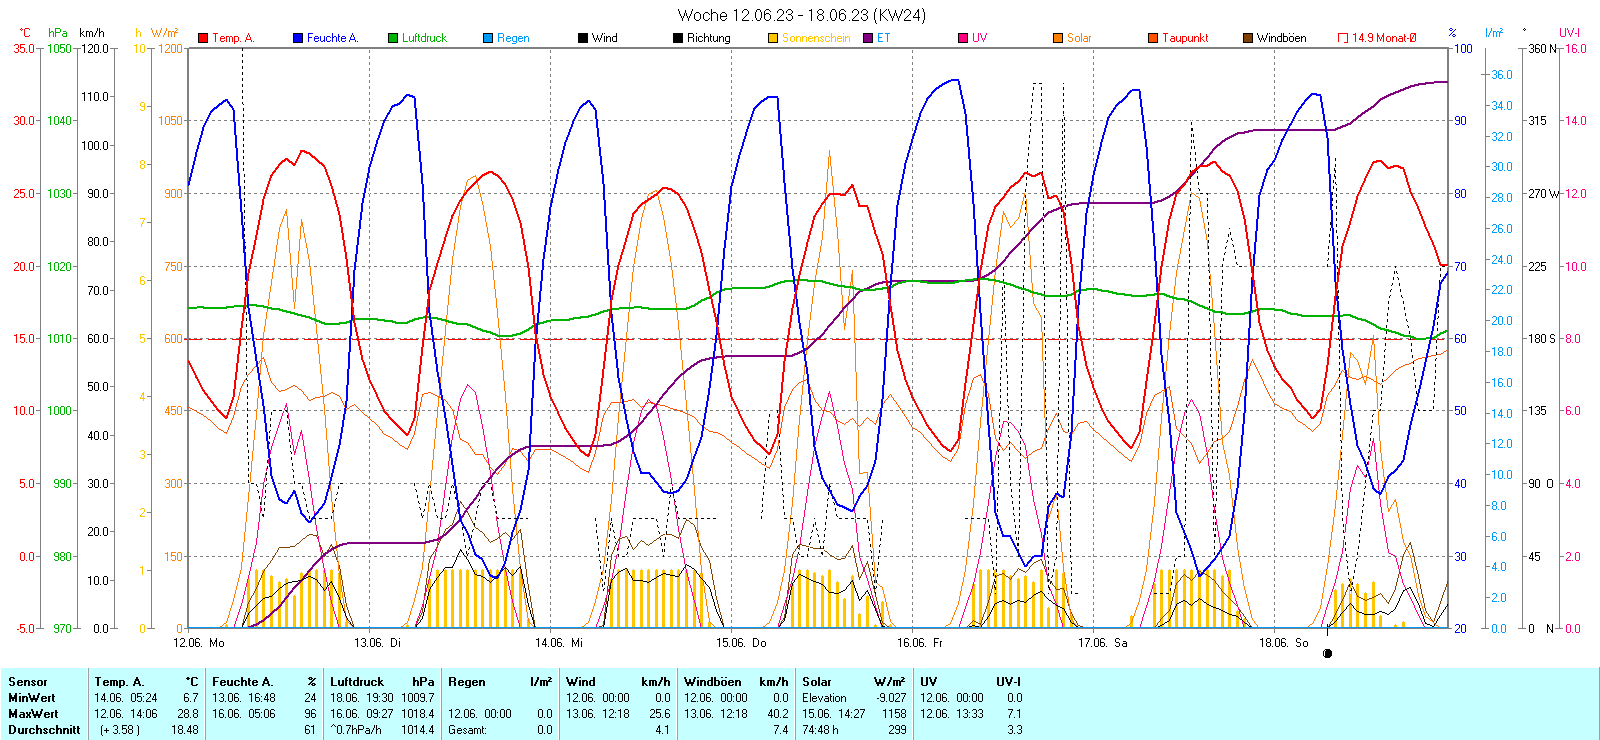Click the magenta UV legend square
The height and width of the screenshot is (740, 1600).
click(x=963, y=38)
